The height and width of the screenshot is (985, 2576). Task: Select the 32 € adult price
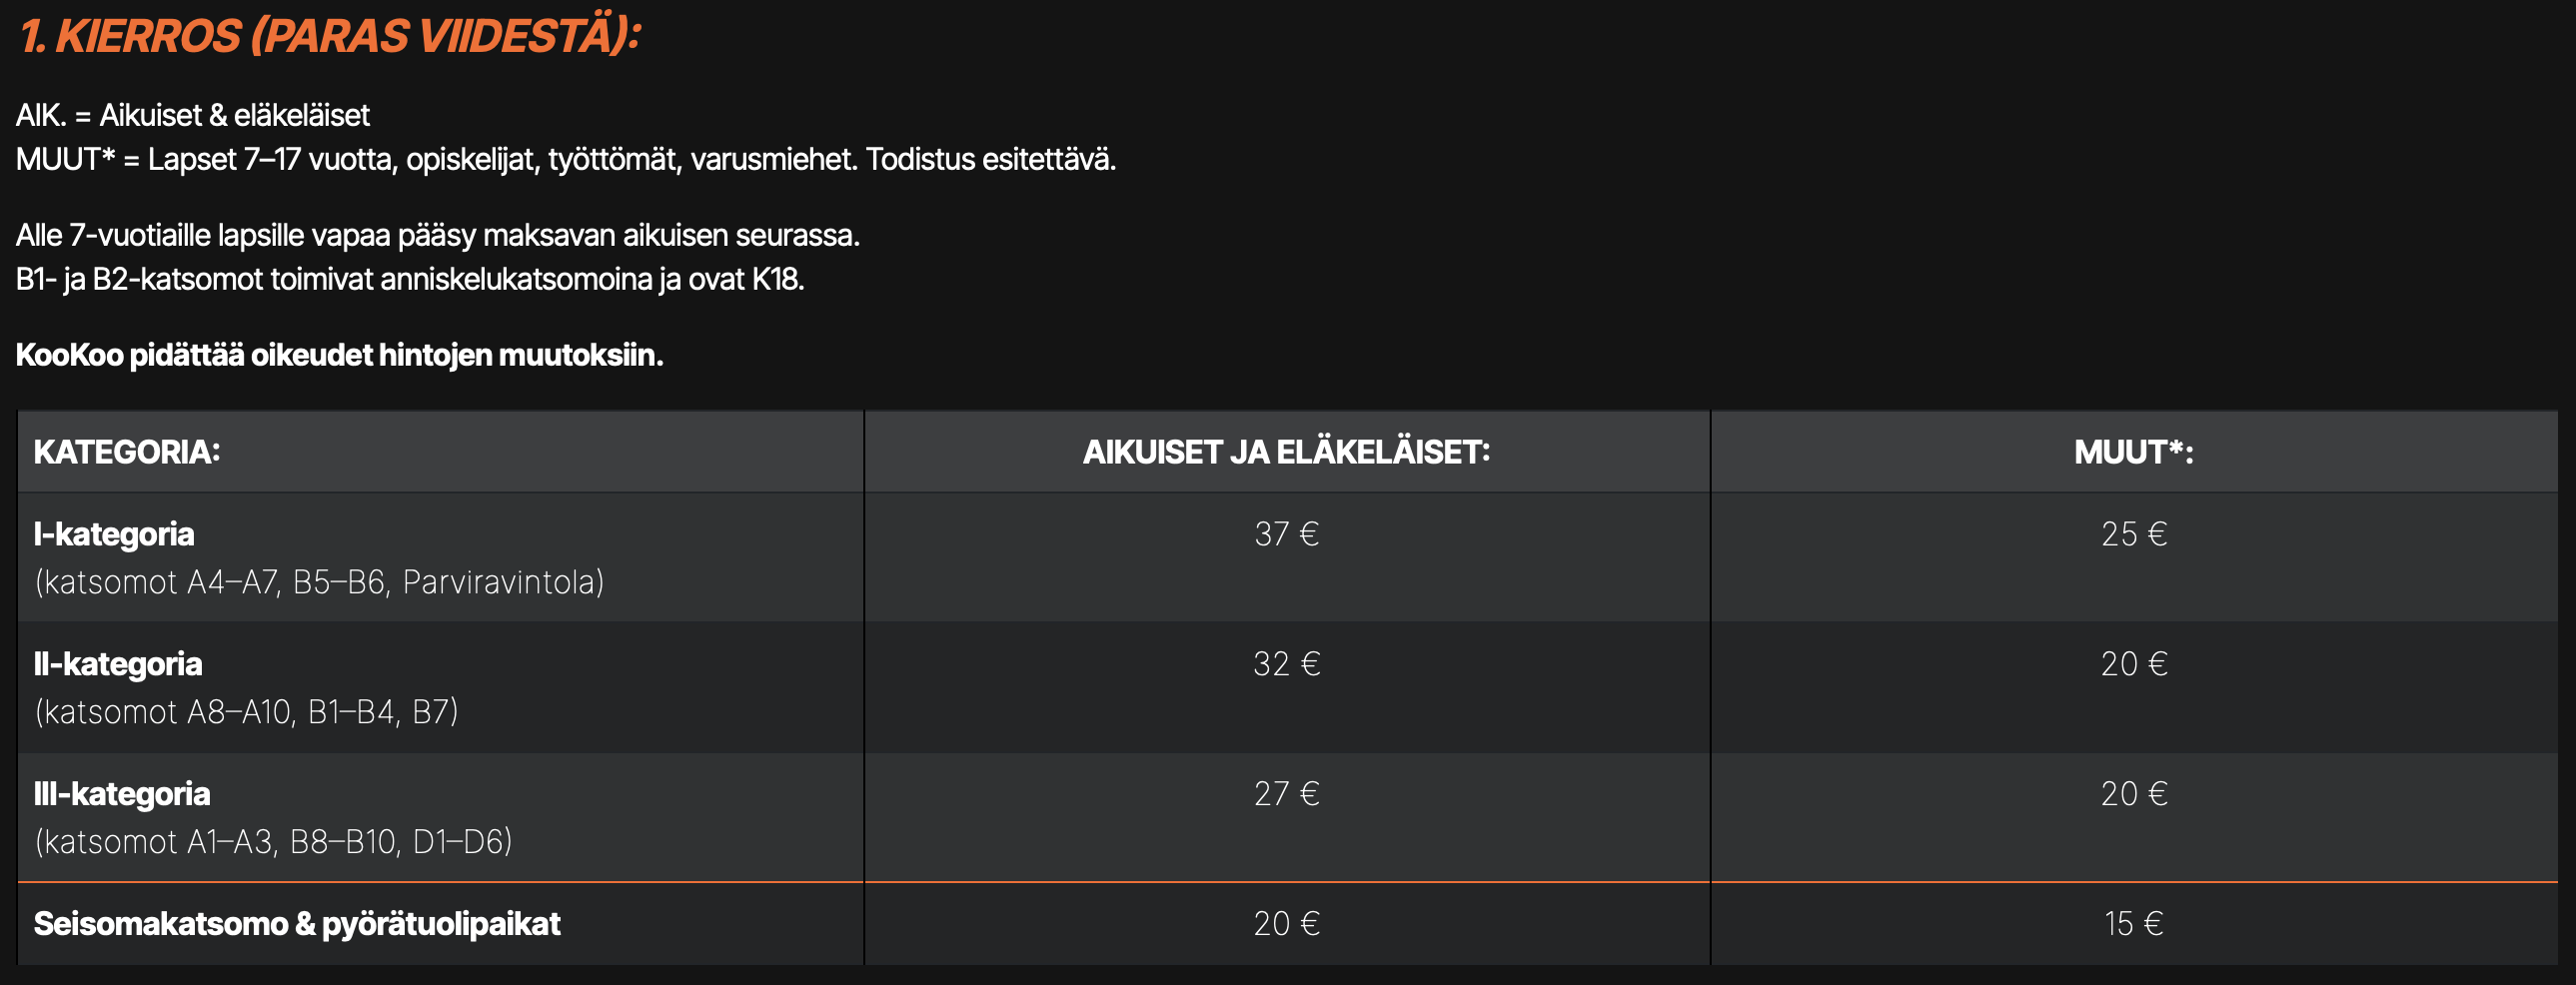(1286, 664)
